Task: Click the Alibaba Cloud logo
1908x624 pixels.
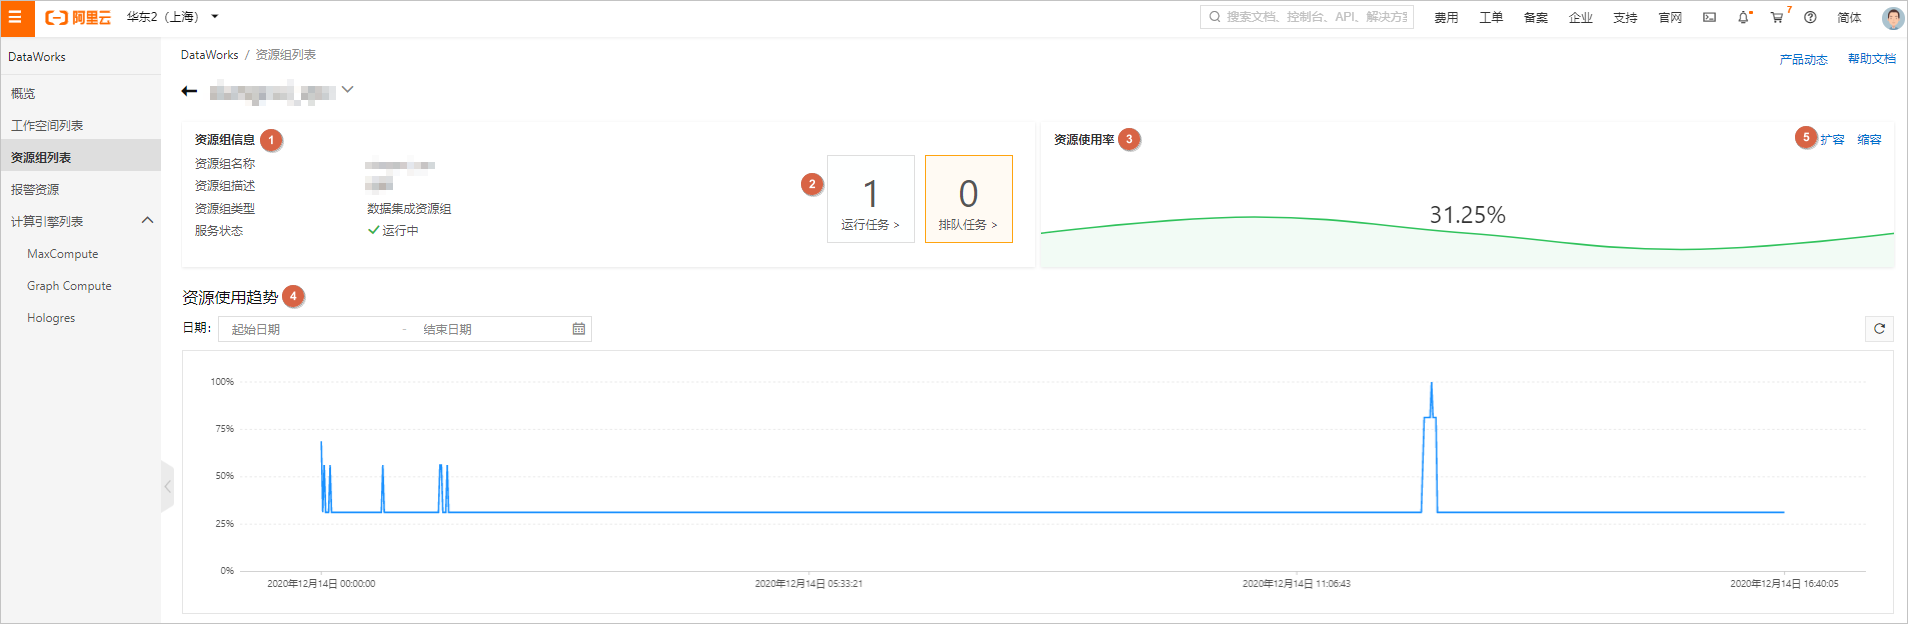Action: 78,17
